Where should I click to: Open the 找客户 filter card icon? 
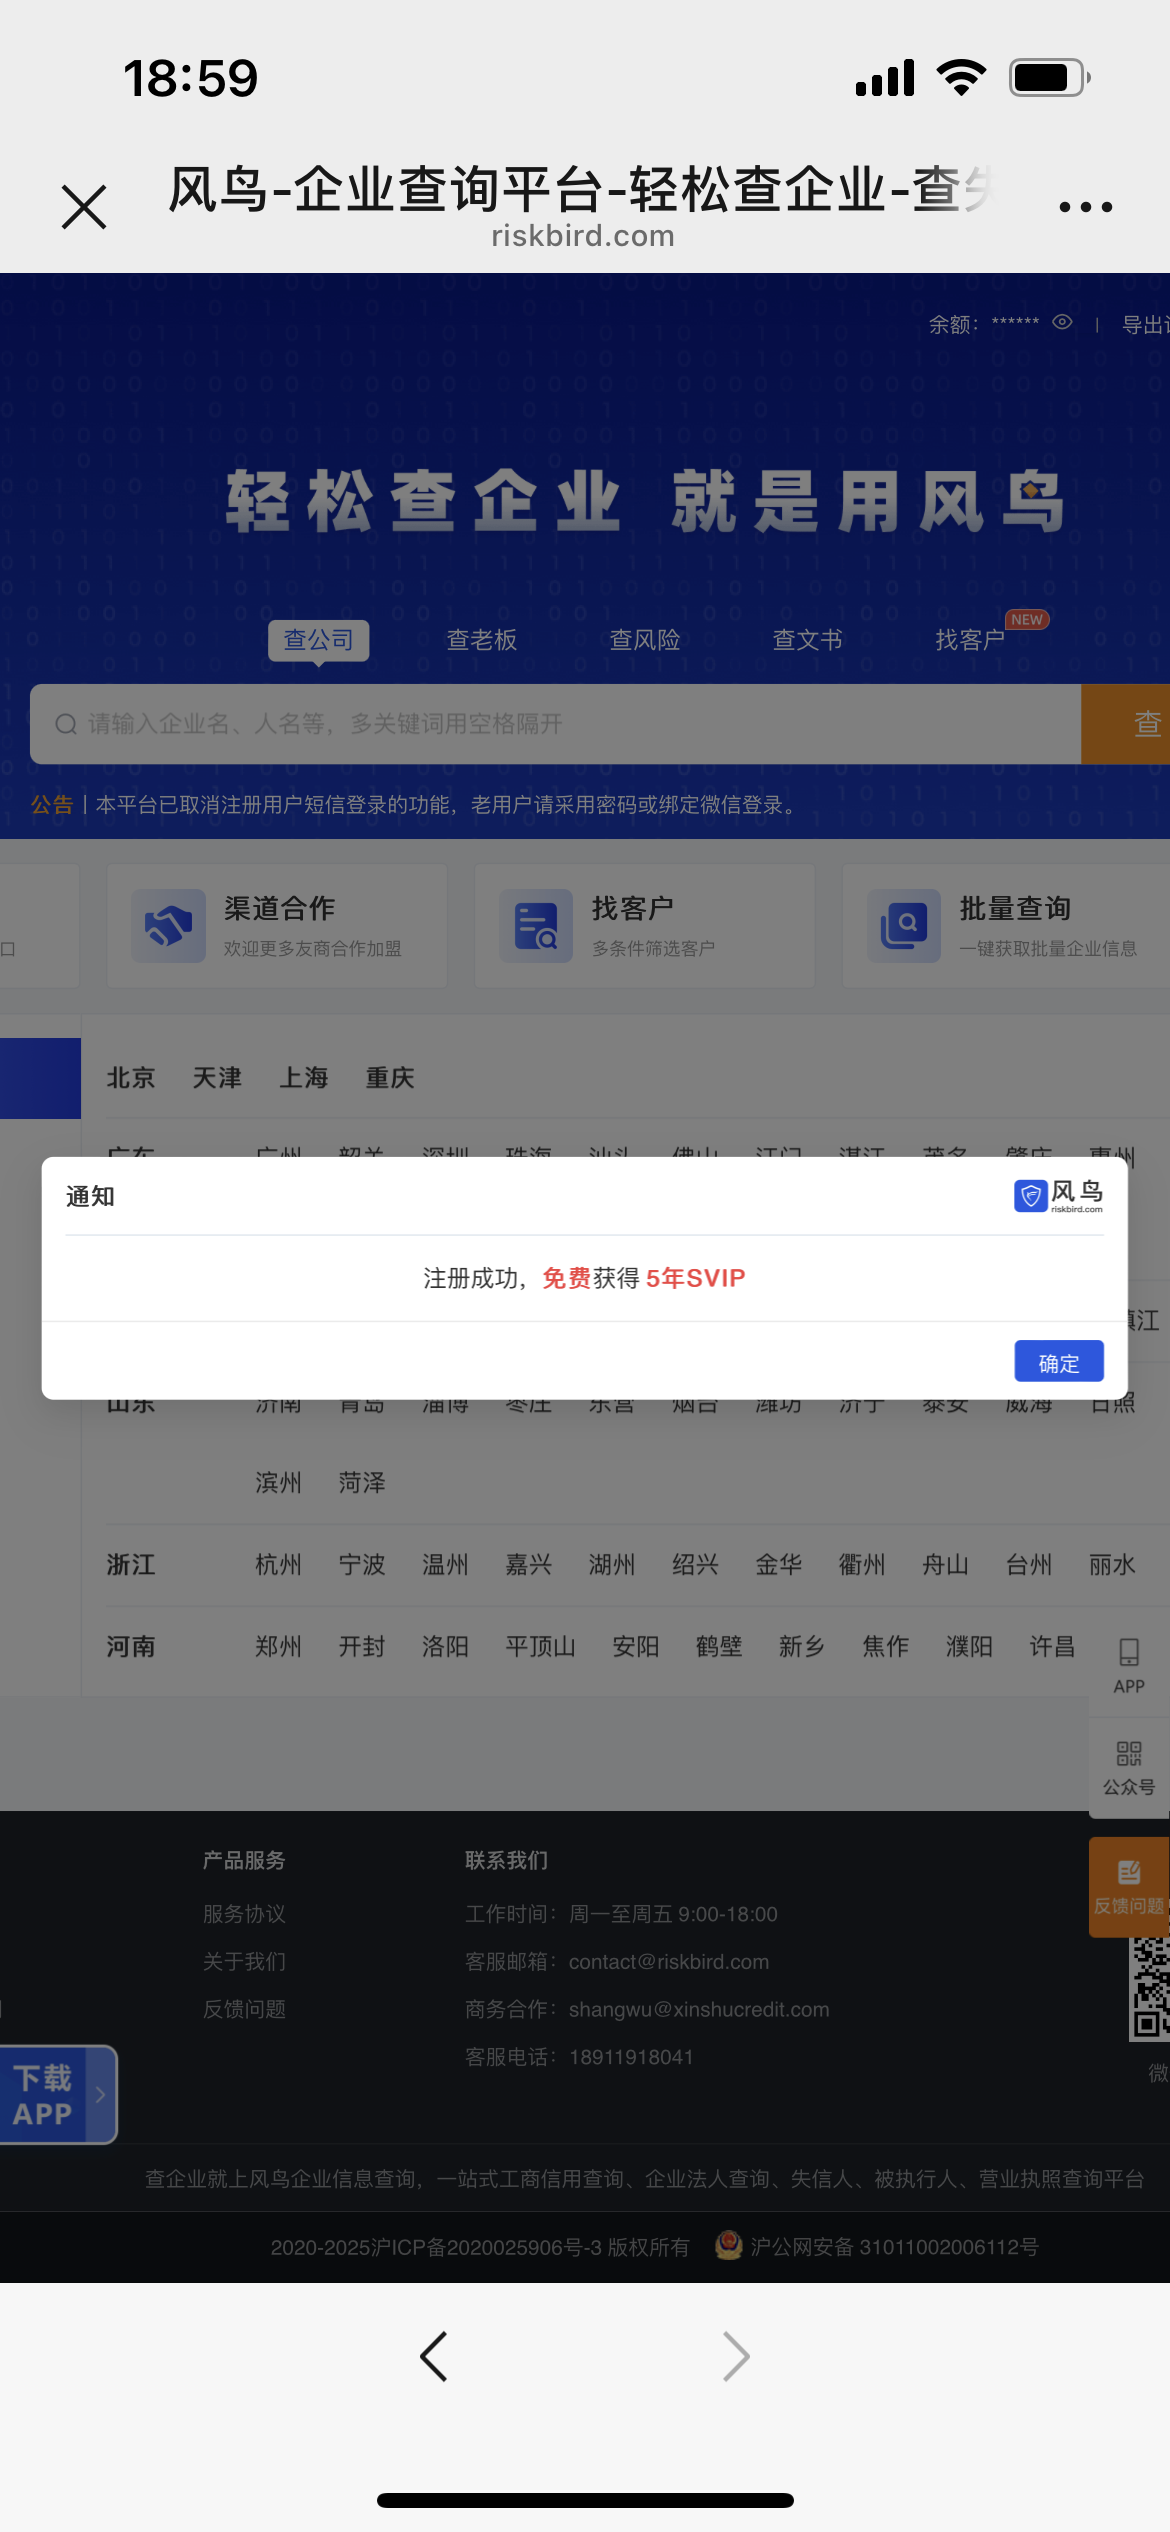coord(536,926)
